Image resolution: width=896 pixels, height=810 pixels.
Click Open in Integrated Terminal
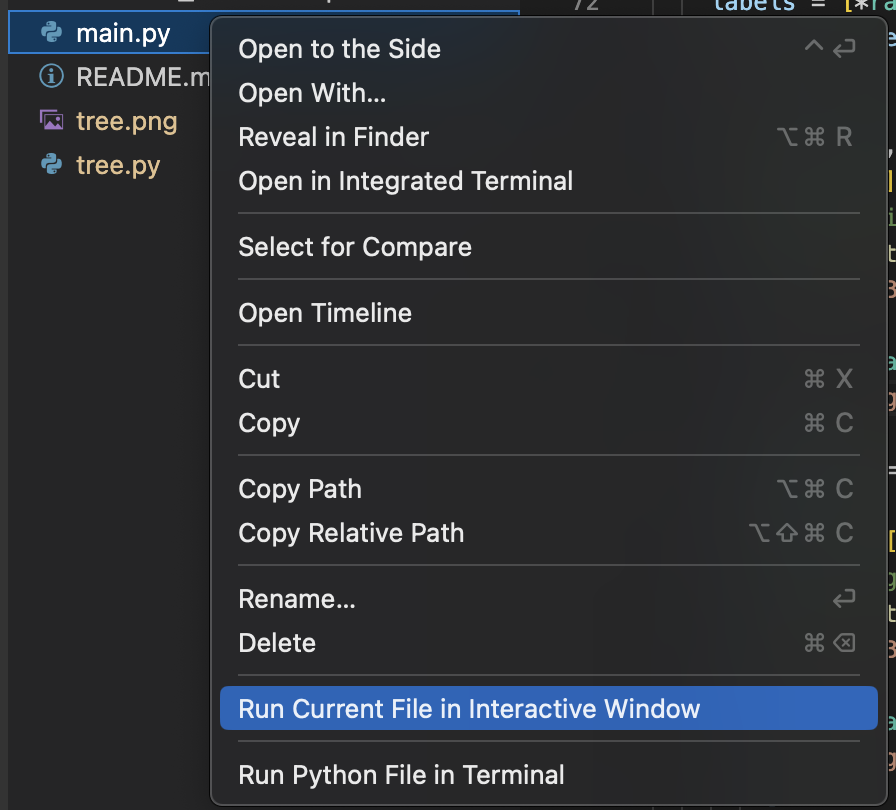[549, 181]
